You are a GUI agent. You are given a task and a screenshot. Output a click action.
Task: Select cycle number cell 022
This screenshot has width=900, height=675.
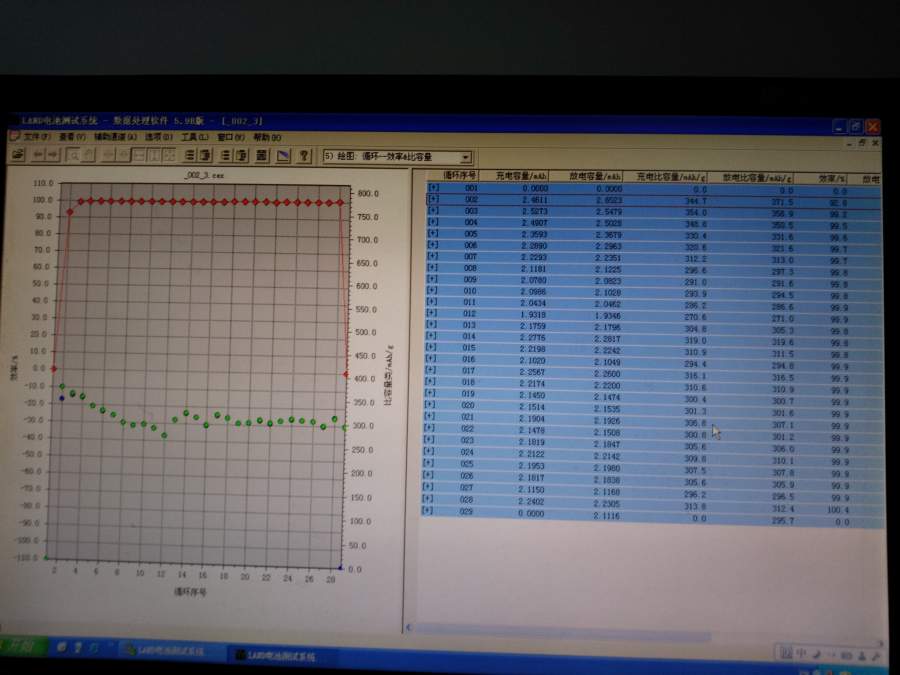tap(468, 429)
